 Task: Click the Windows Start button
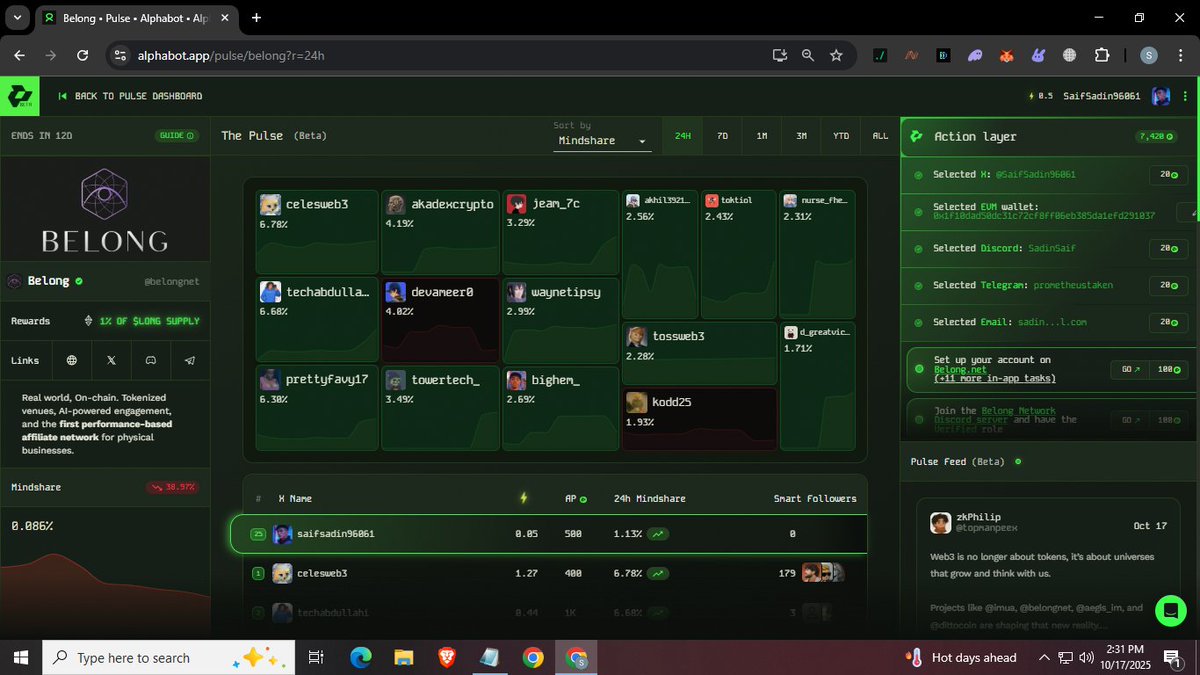point(19,657)
